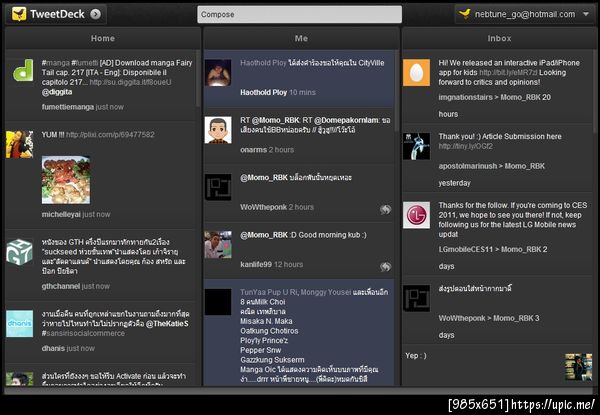This screenshot has height=415, width=600.
Task: Open the gthchannel GTH cube avatar
Action: click(x=20, y=252)
